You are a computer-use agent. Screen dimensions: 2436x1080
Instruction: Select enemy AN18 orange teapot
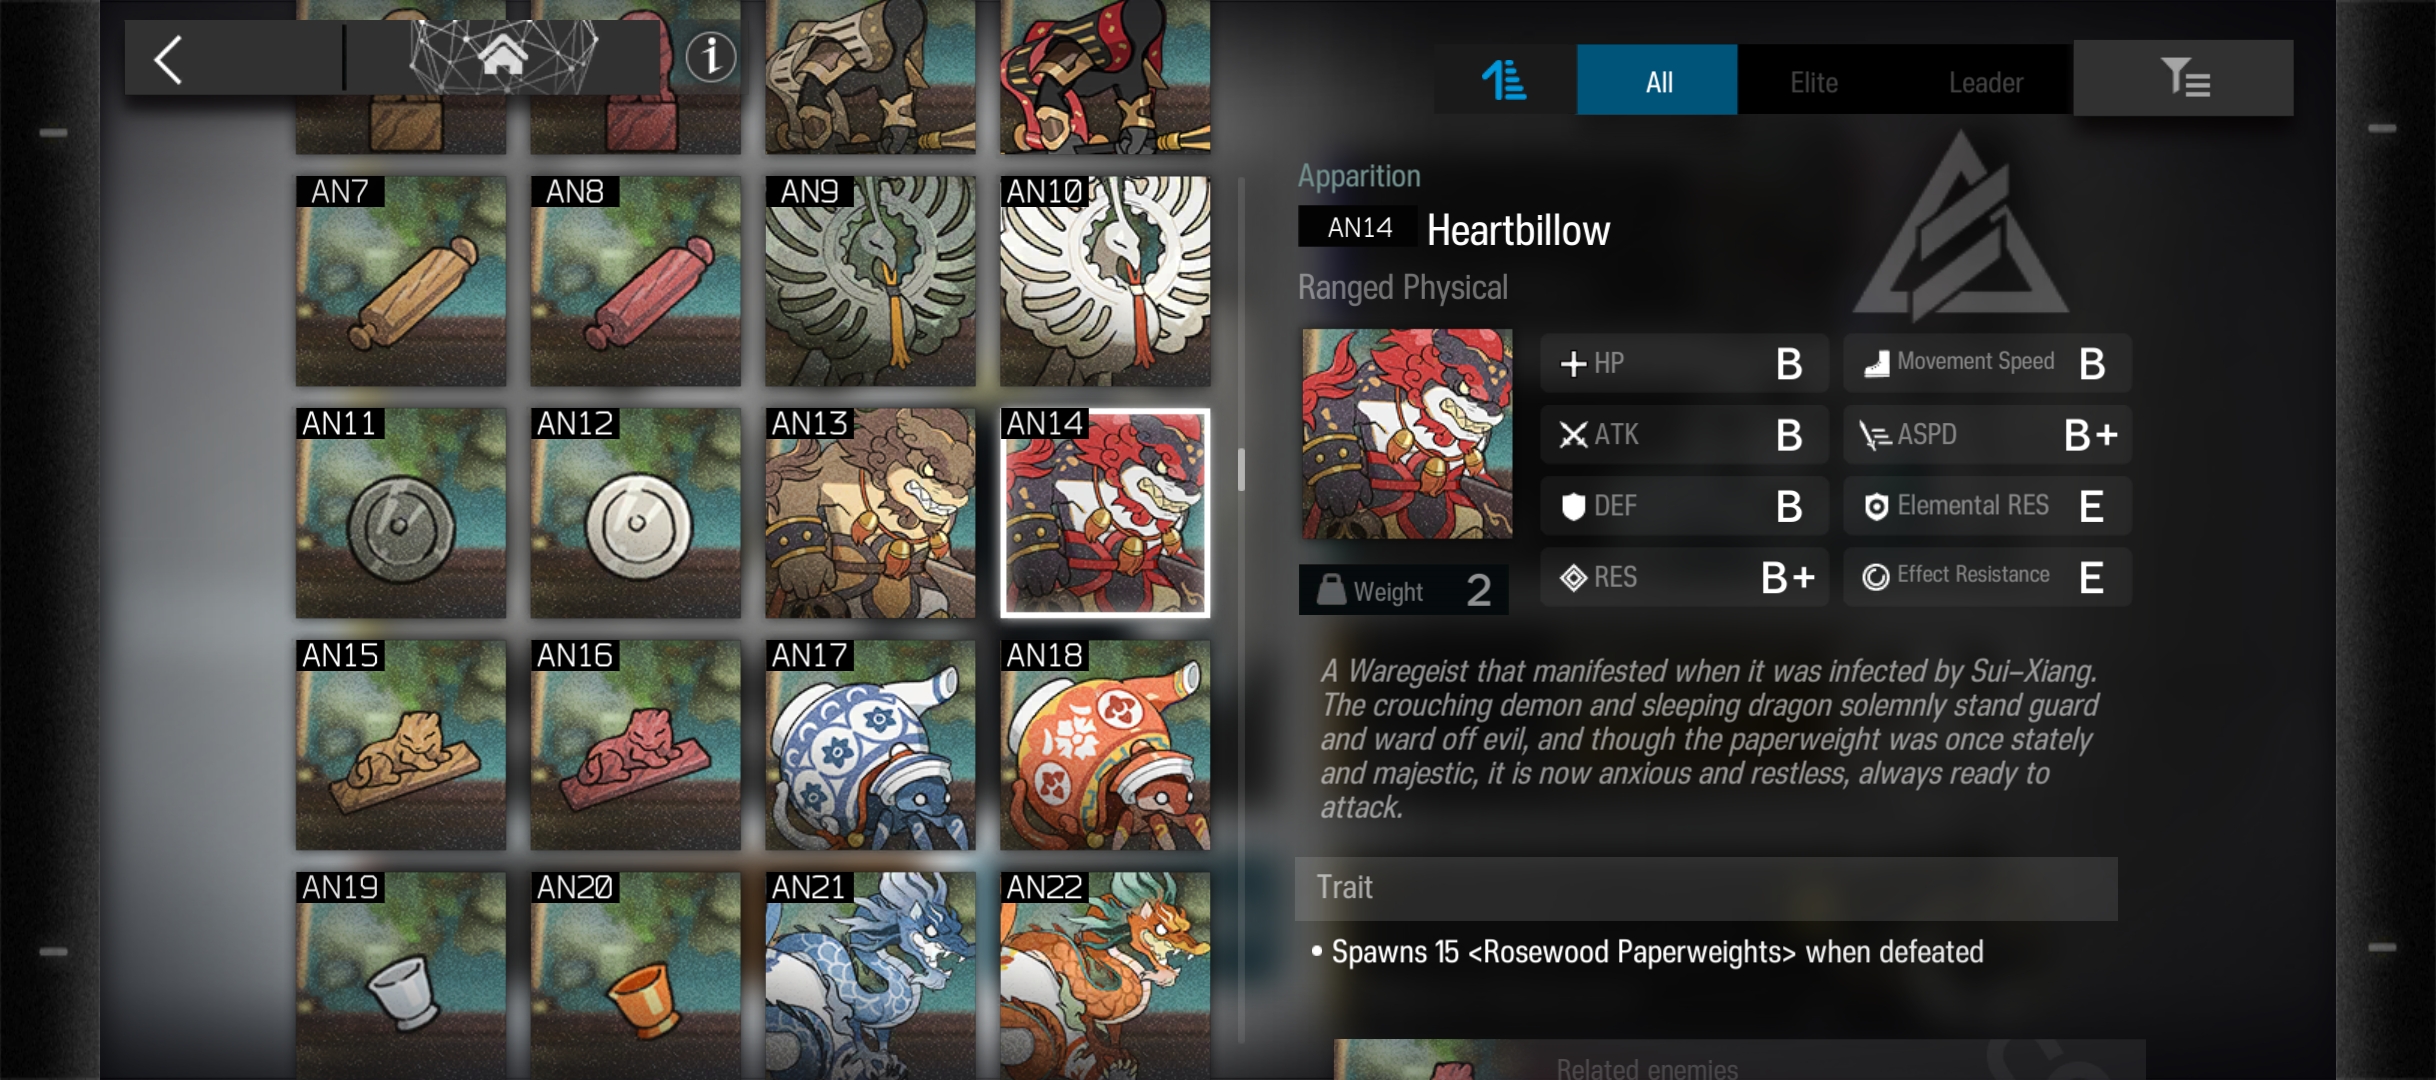[1105, 745]
